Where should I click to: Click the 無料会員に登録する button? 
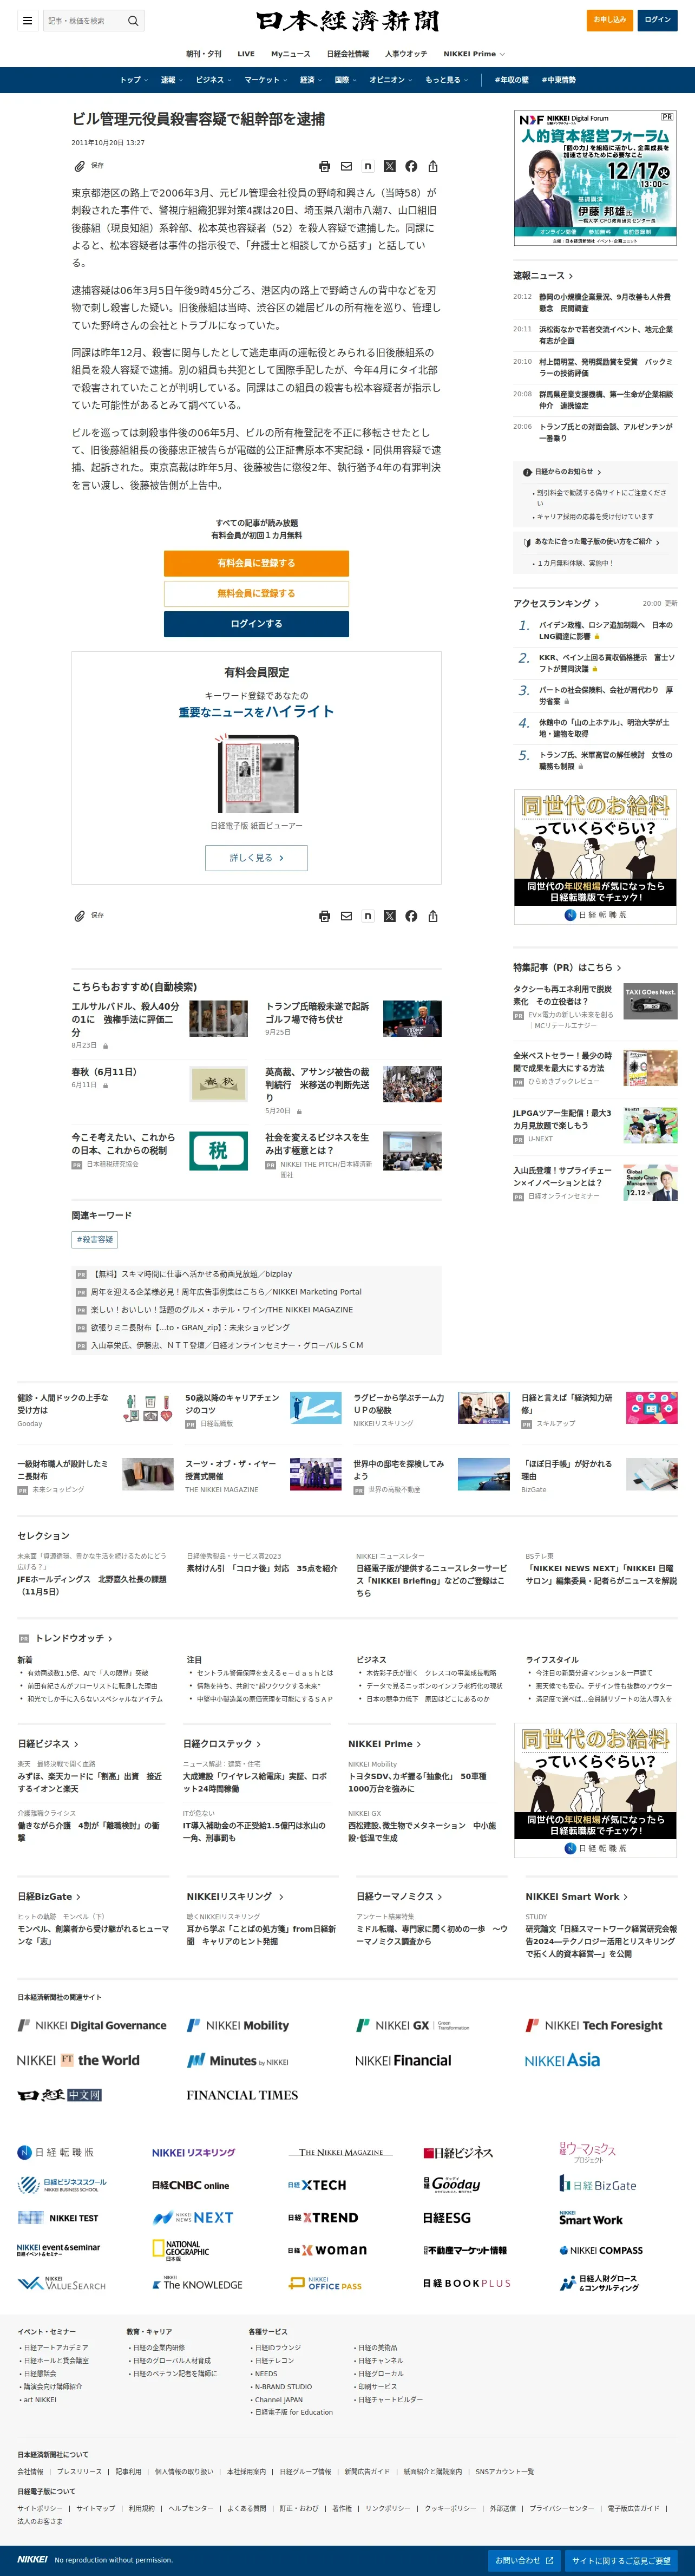click(257, 593)
